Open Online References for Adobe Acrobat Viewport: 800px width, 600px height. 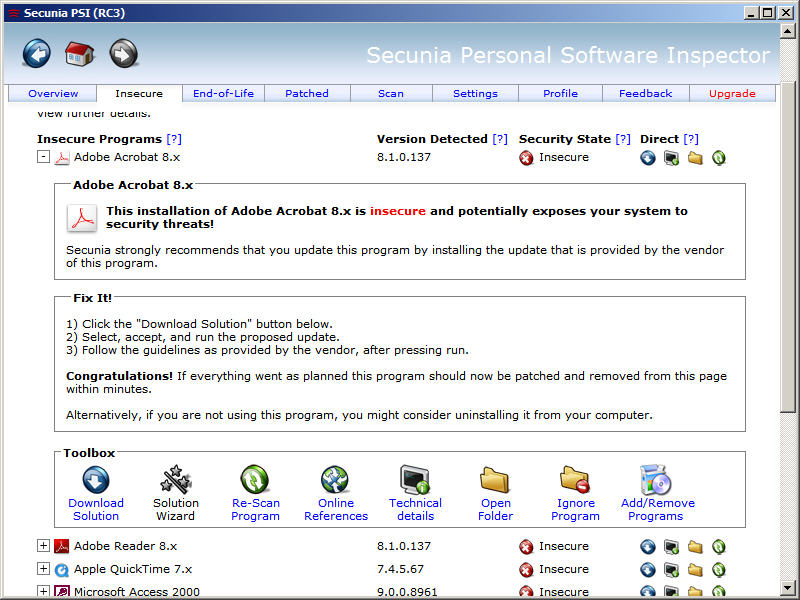click(335, 480)
